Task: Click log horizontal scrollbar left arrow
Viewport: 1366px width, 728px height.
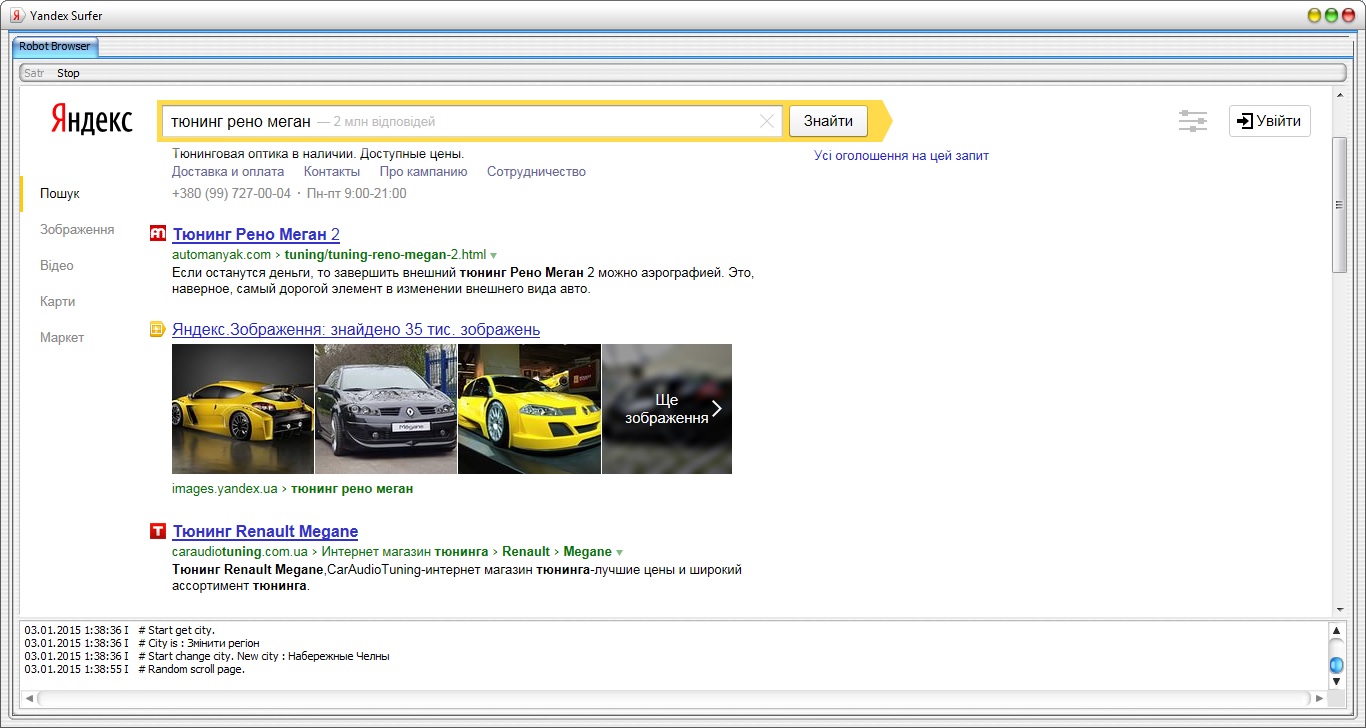Action: tap(29, 698)
